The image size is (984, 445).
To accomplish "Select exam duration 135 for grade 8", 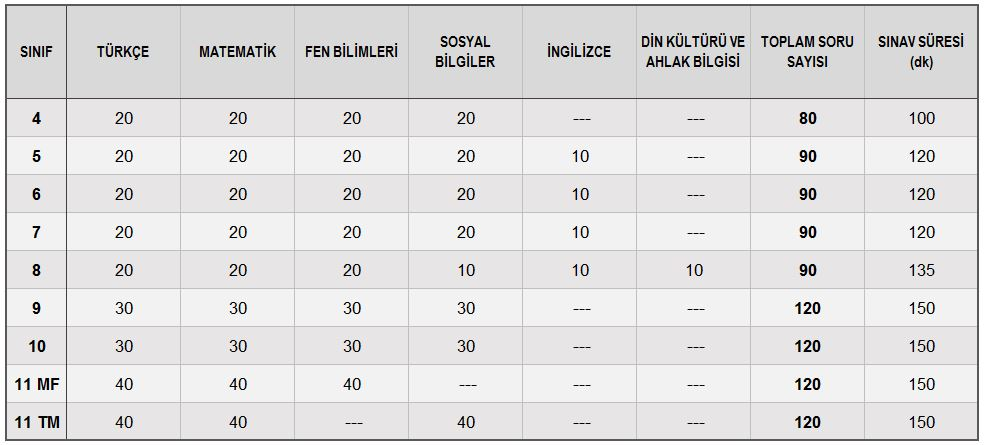I will tap(921, 271).
